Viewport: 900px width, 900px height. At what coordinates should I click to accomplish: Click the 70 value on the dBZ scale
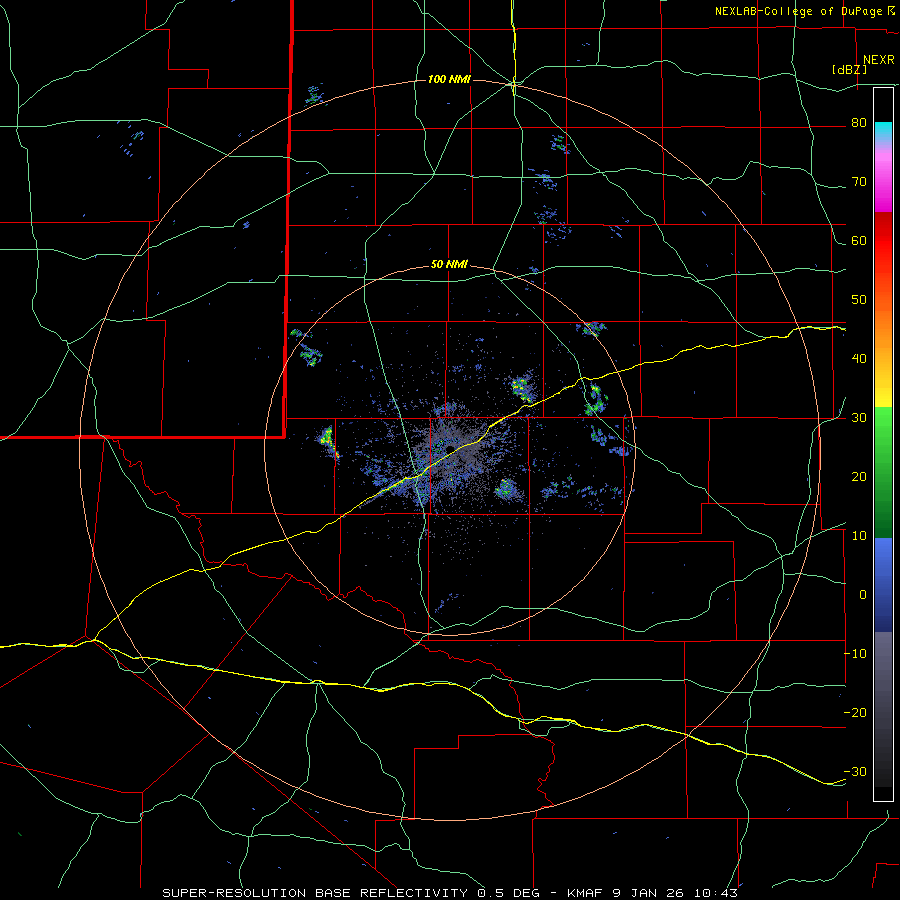859,182
